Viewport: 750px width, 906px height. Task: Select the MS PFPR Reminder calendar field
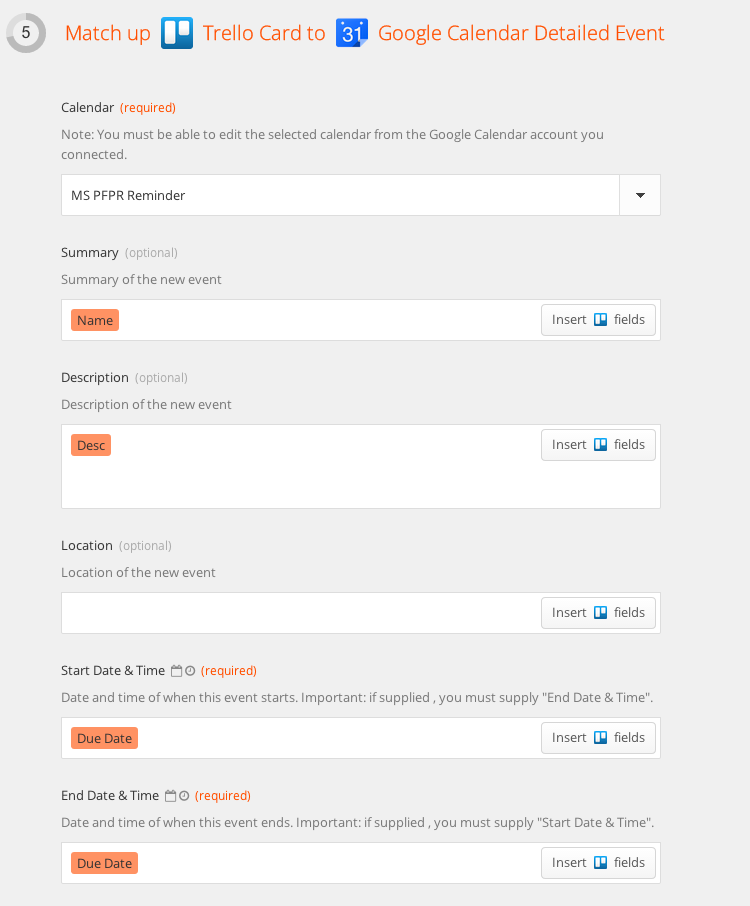(340, 195)
